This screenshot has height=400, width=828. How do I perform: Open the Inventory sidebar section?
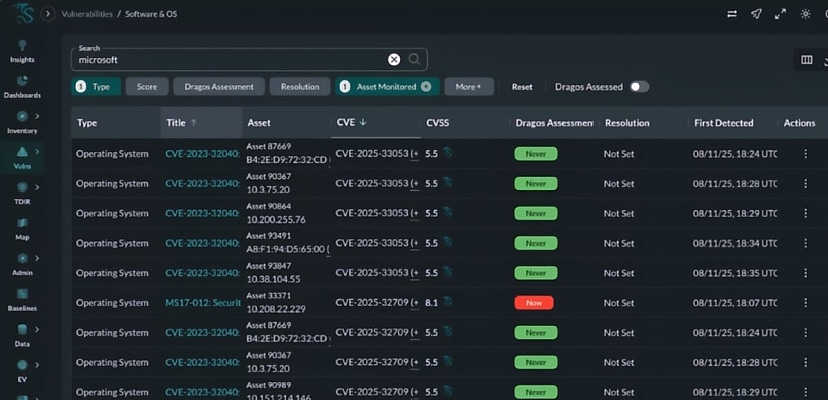[x=22, y=123]
